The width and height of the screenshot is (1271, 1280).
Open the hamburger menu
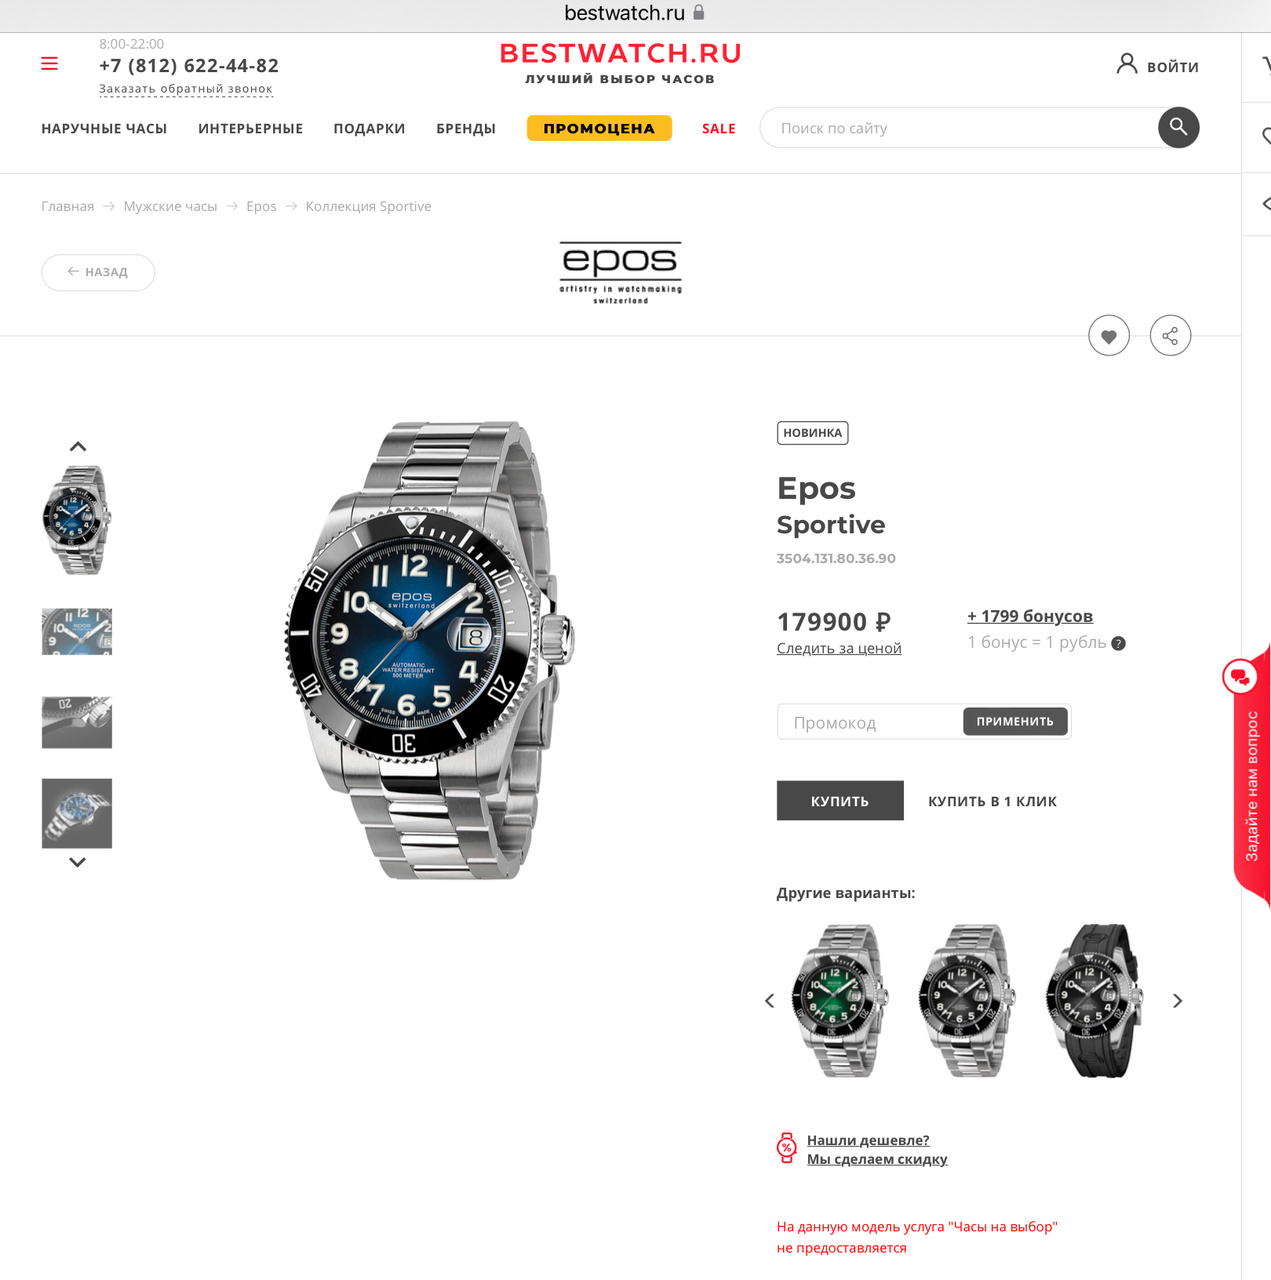click(49, 64)
